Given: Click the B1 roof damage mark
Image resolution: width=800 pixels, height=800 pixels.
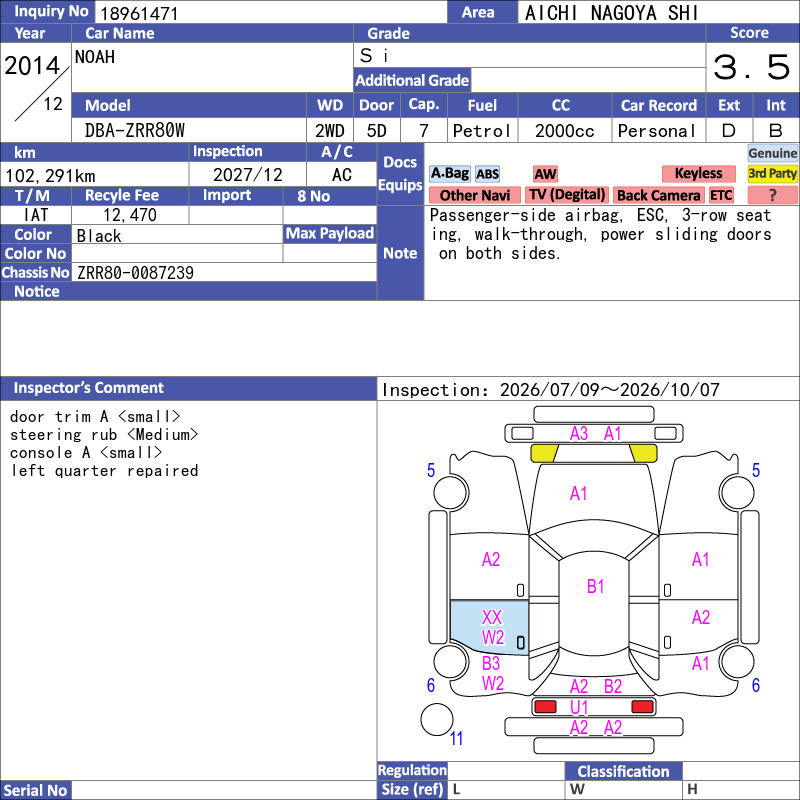Looking at the screenshot, I should pos(595,586).
